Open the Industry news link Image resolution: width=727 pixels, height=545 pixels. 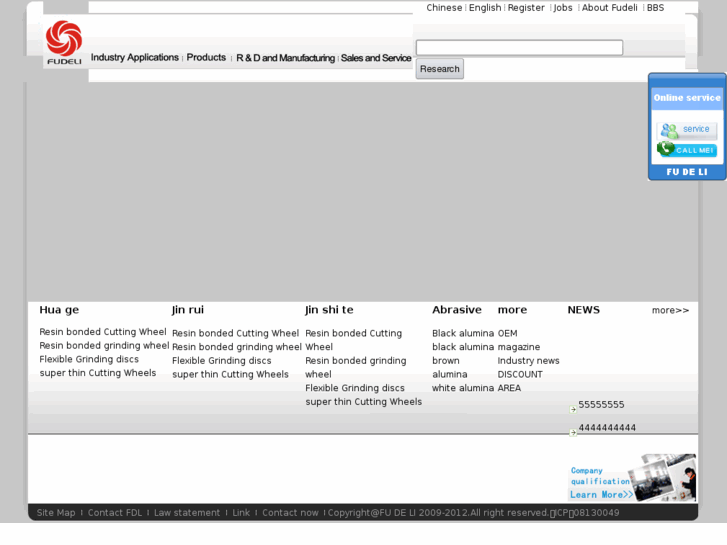tap(528, 361)
